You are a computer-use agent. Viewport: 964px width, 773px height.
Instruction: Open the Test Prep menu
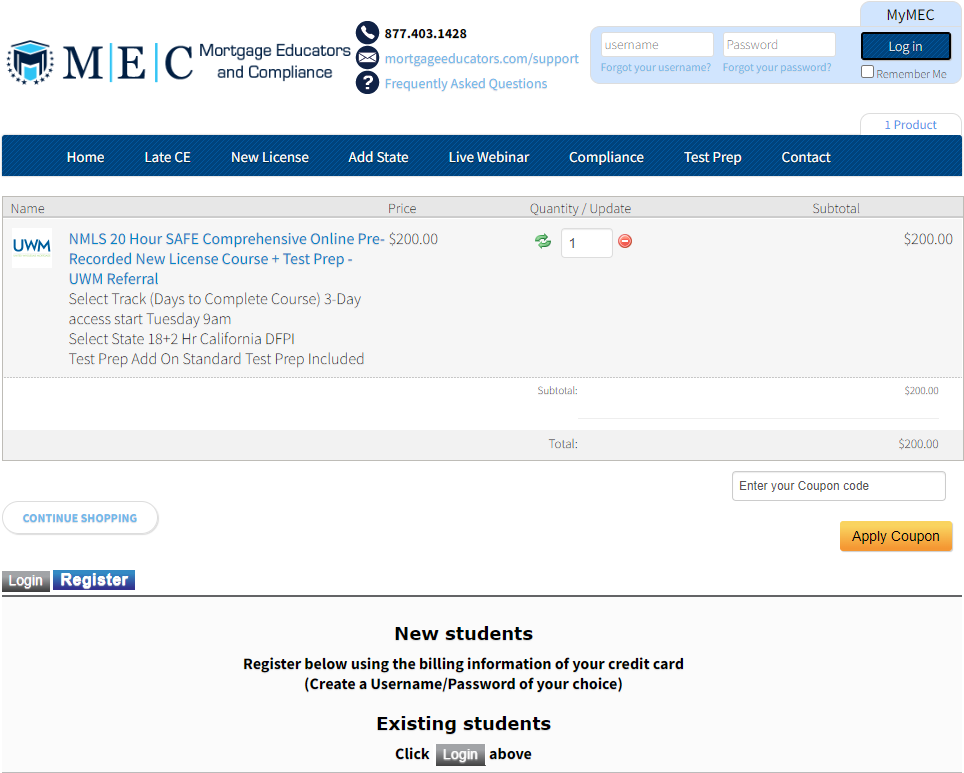point(713,157)
